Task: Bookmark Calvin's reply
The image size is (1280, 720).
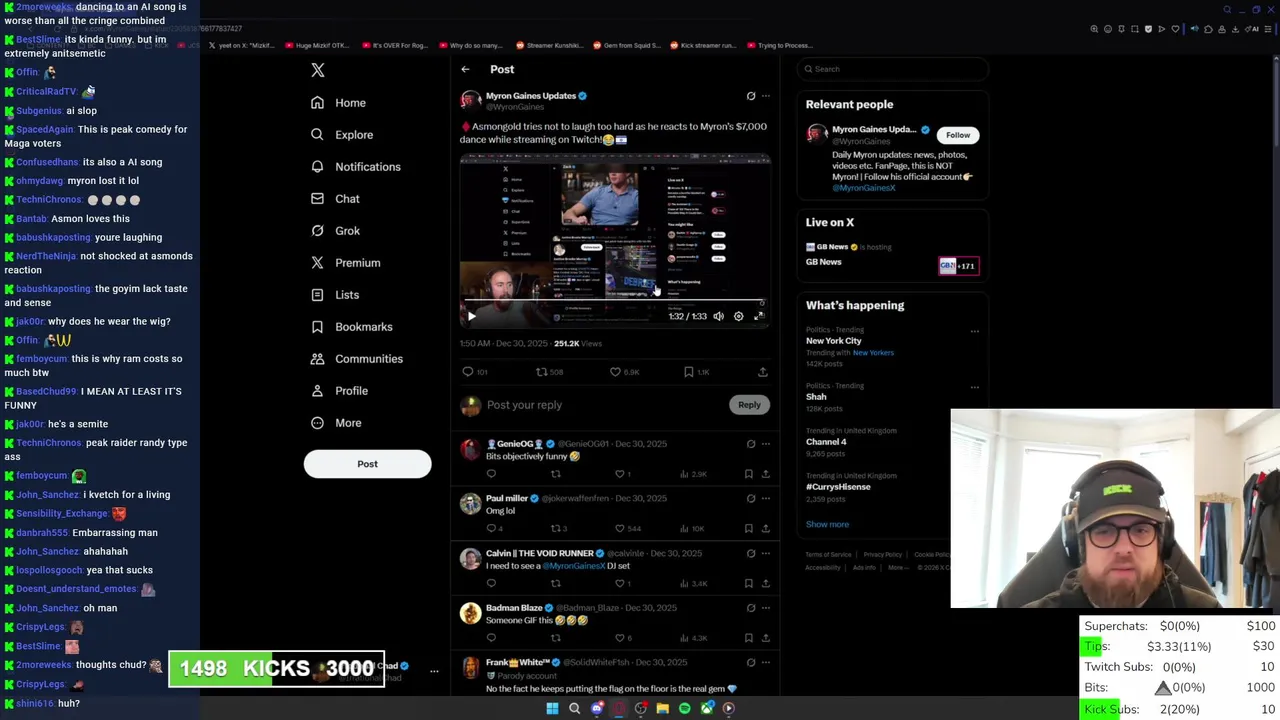Action: pos(748,583)
